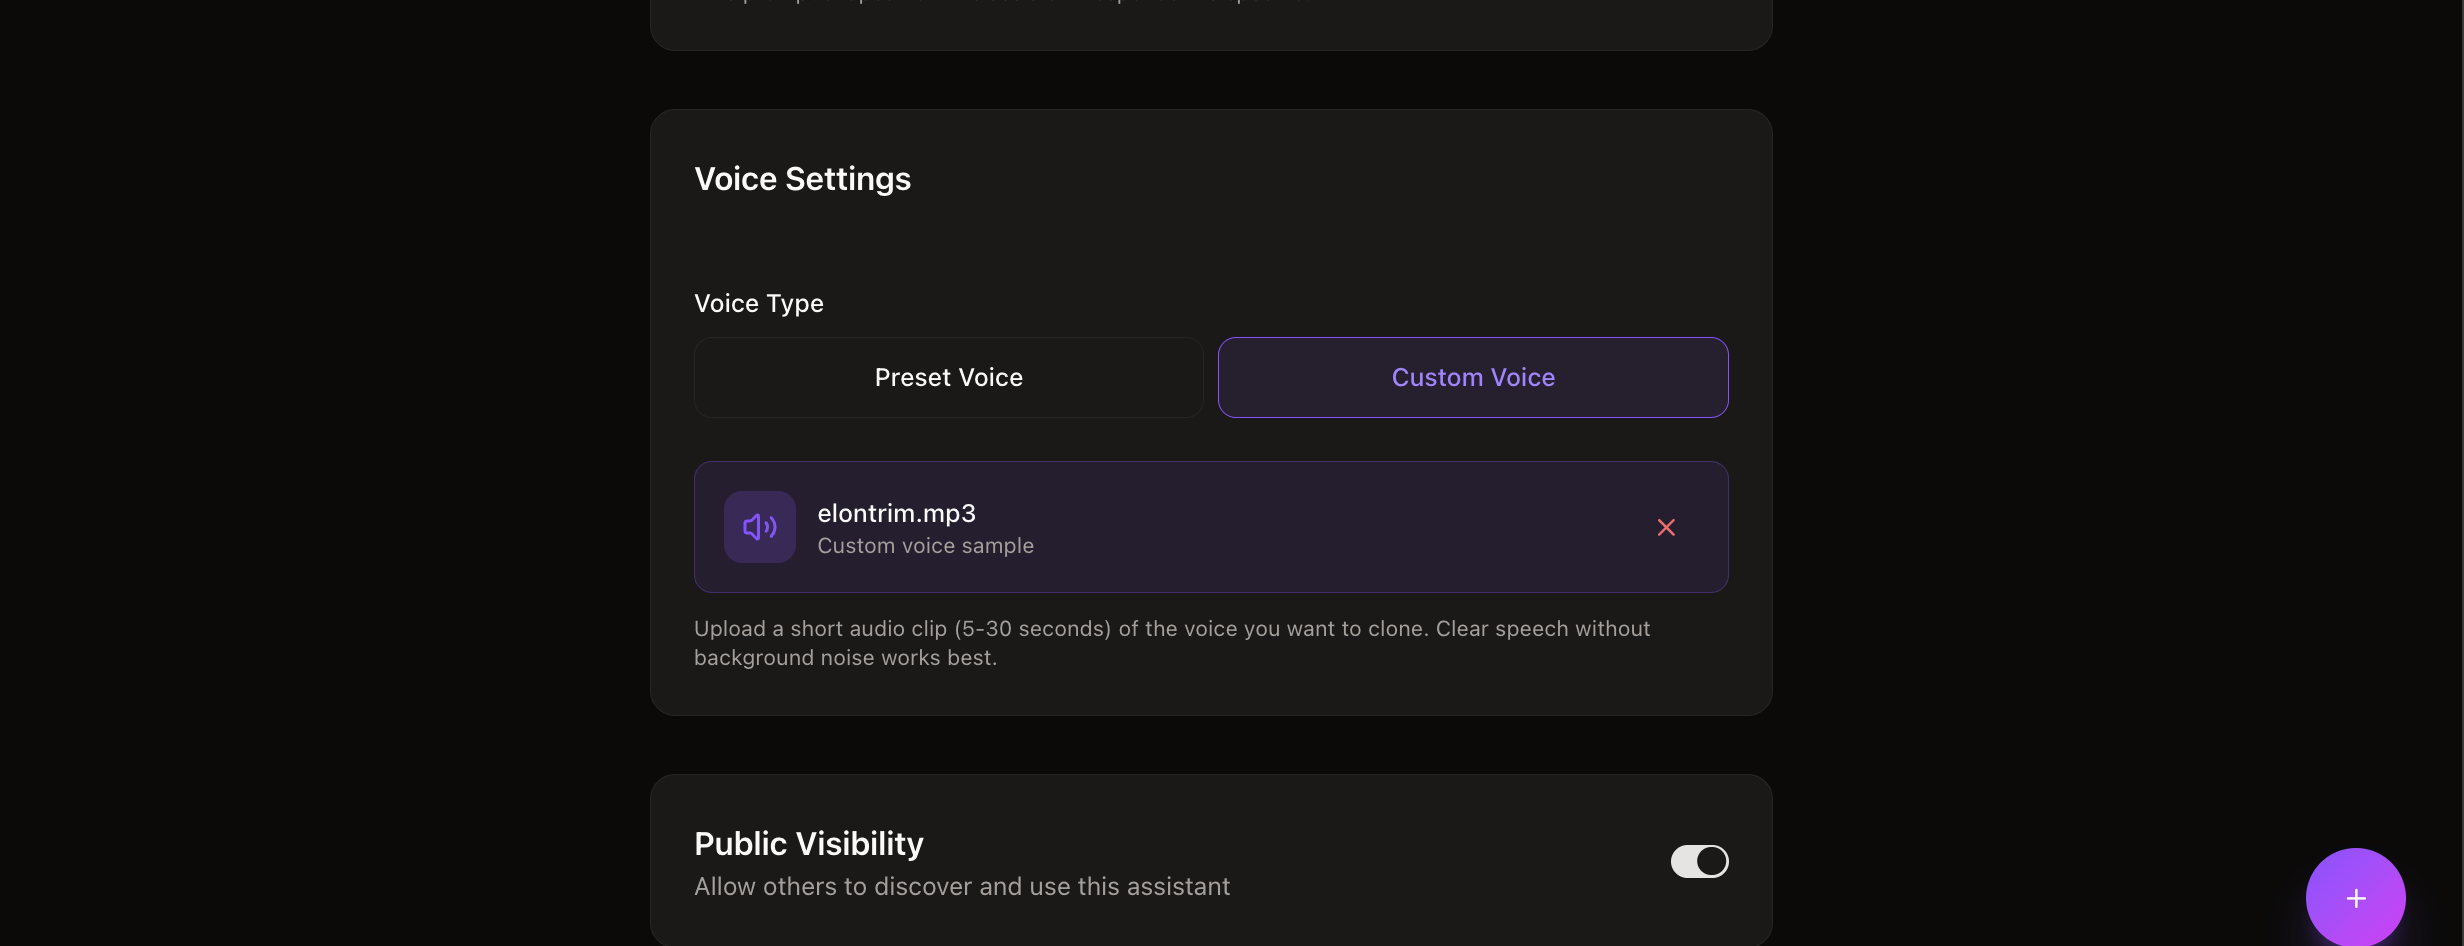Click the Public Visibility heading

(x=808, y=844)
